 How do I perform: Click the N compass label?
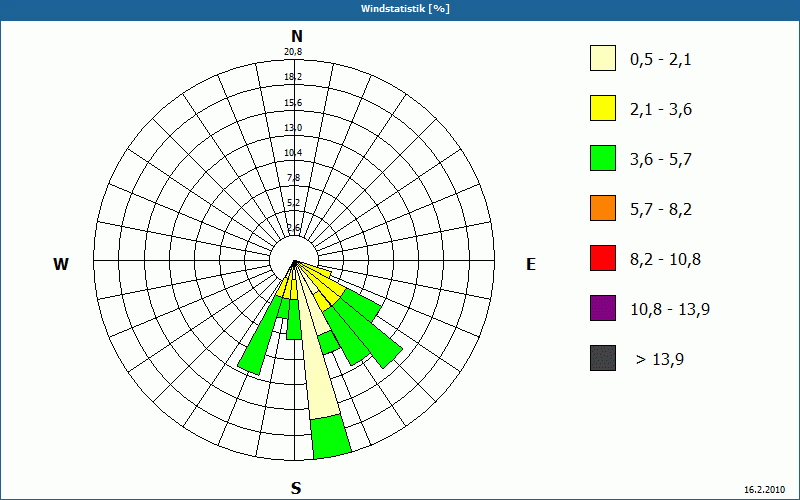pos(296,36)
